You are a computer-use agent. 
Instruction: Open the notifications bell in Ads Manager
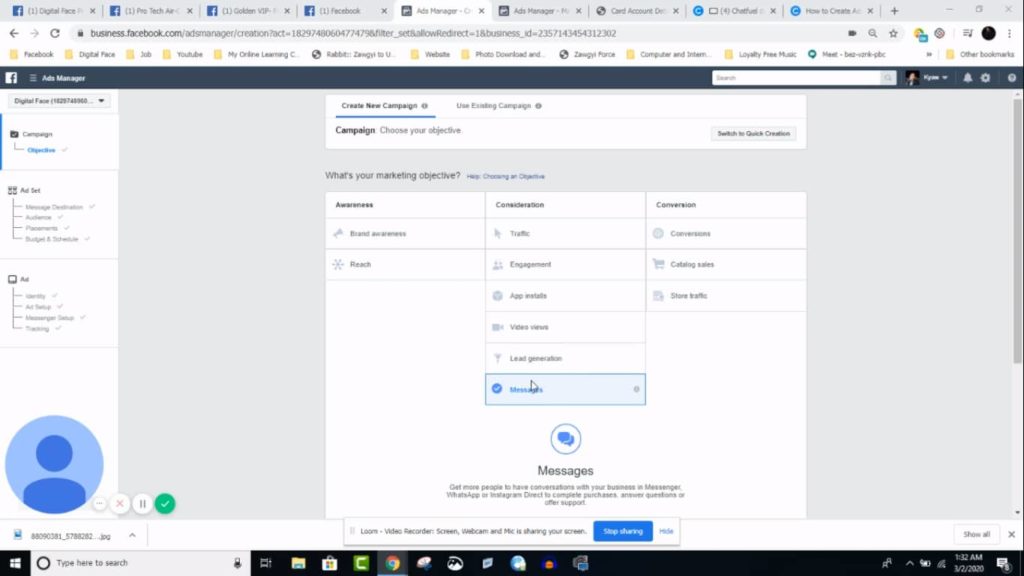(x=967, y=78)
